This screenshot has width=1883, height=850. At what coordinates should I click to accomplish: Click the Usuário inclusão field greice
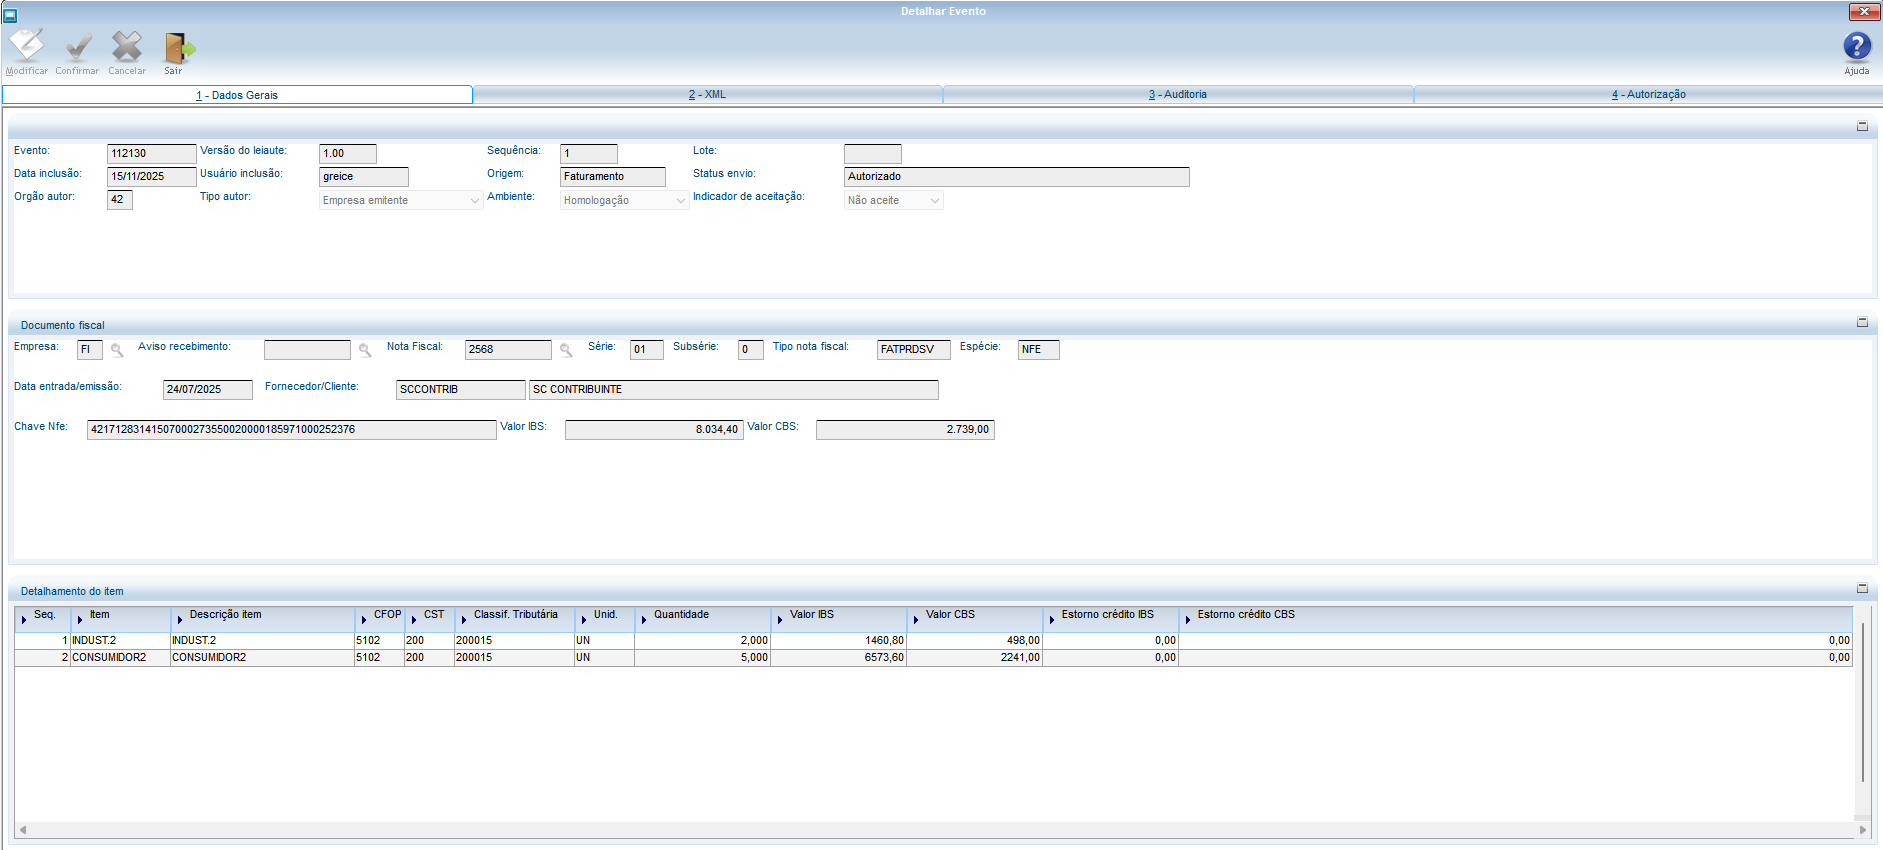coord(363,177)
